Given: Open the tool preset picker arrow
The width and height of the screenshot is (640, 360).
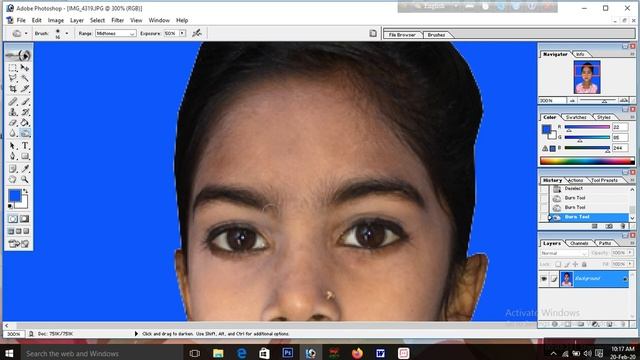Looking at the screenshot, I should [x=26, y=33].
